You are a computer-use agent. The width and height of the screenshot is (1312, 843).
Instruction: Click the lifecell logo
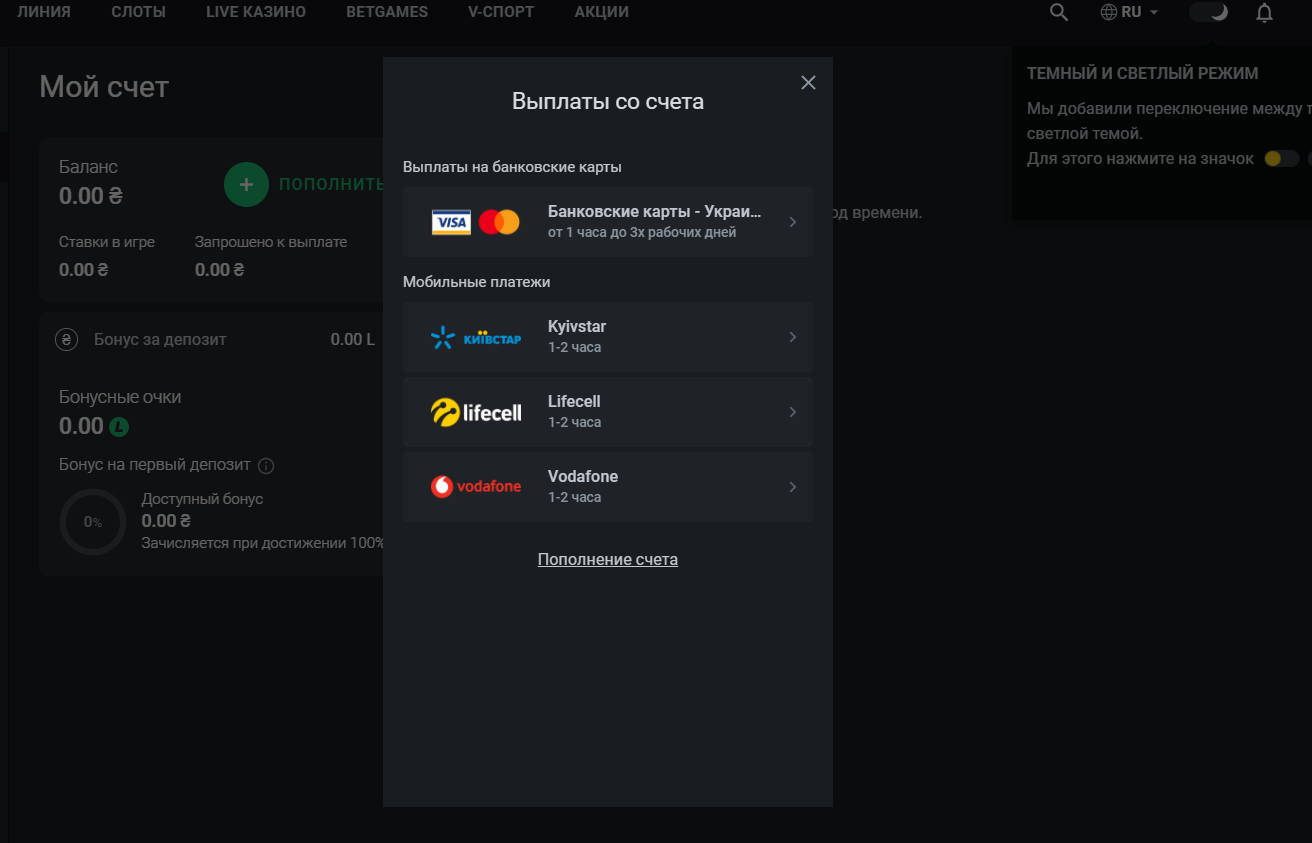476,412
